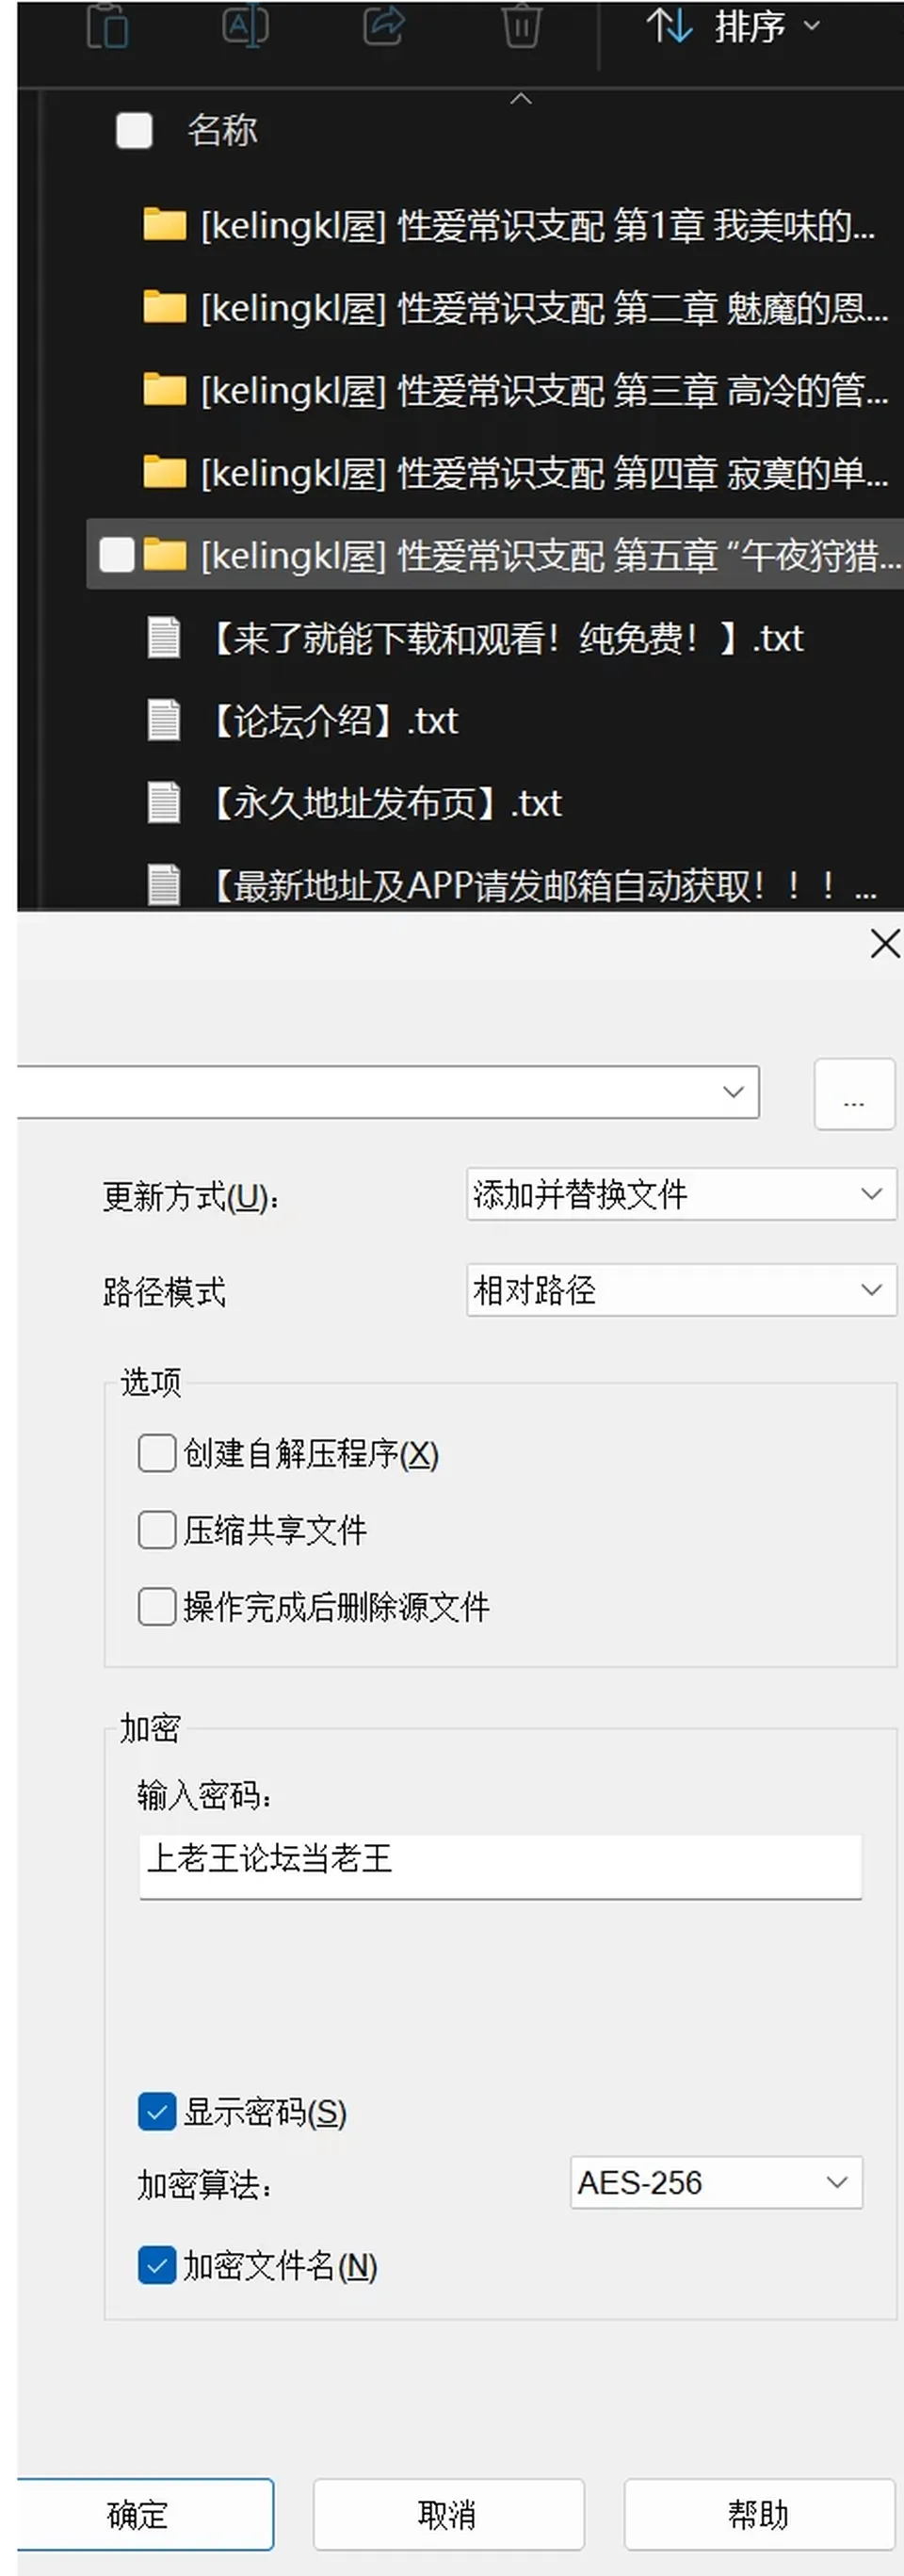Click the 名称 column header
904x2576 pixels.
(222, 130)
